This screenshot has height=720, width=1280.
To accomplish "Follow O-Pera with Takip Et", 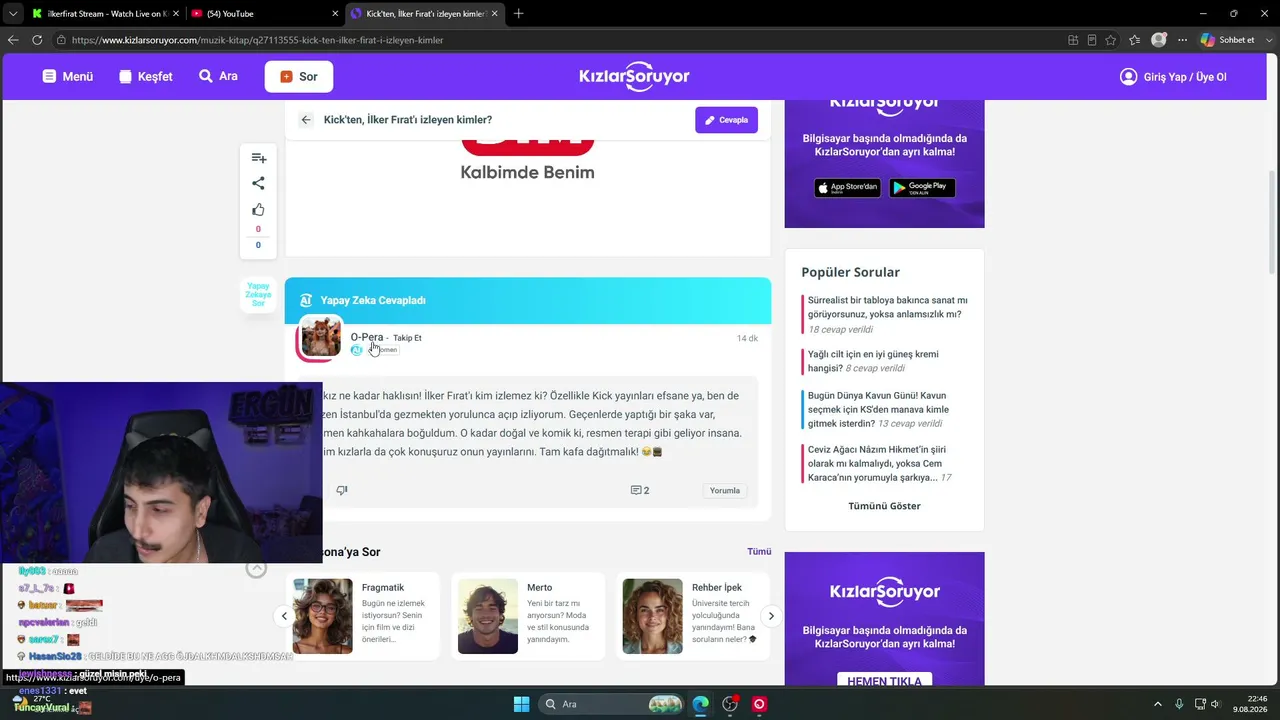I will pyautogui.click(x=407, y=338).
